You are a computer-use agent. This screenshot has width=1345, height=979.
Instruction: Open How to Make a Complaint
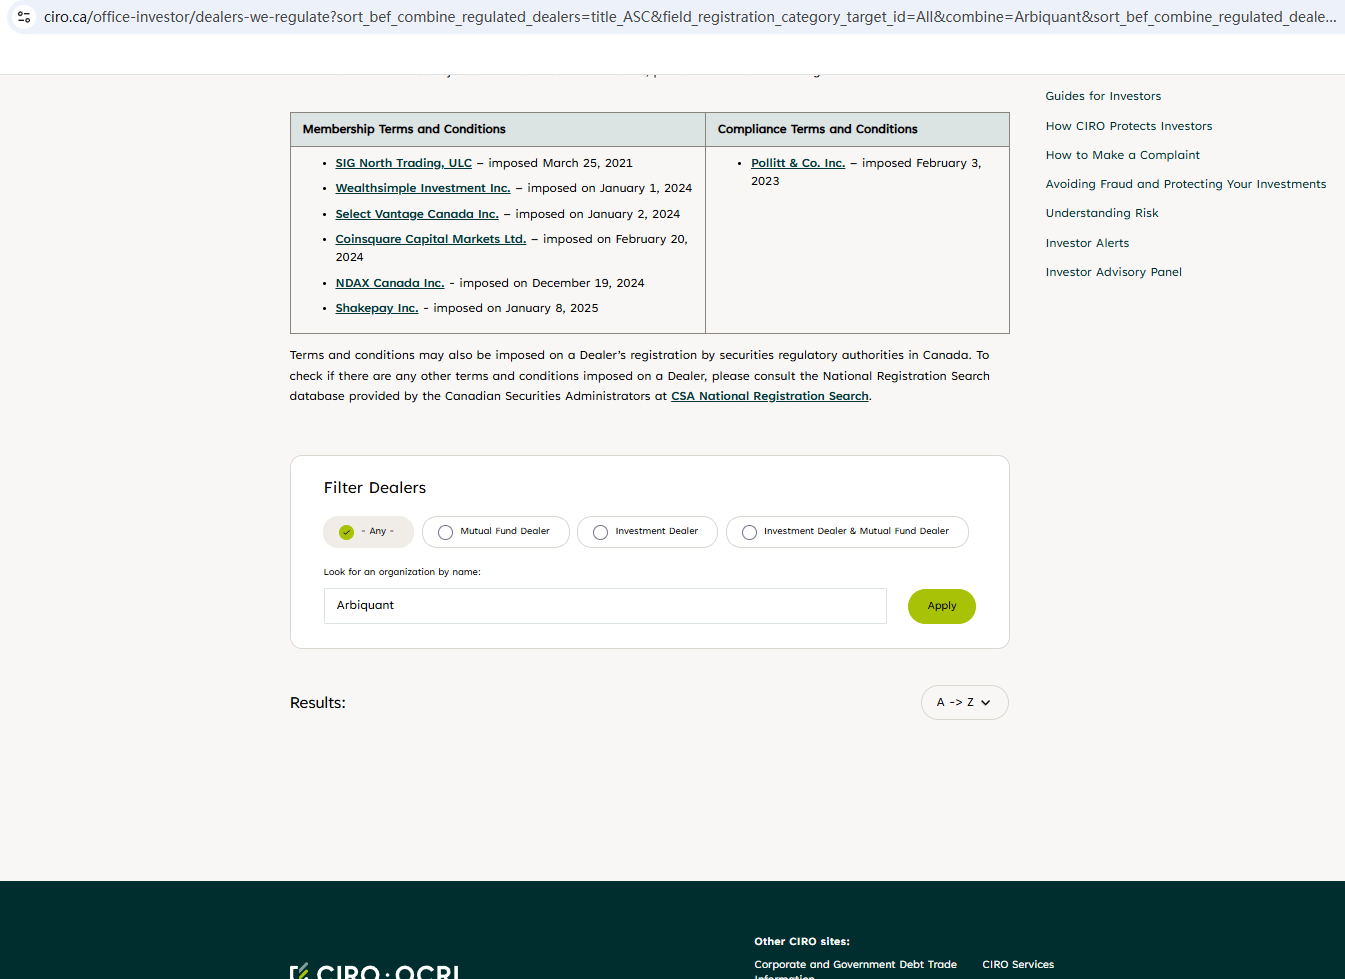click(x=1123, y=155)
